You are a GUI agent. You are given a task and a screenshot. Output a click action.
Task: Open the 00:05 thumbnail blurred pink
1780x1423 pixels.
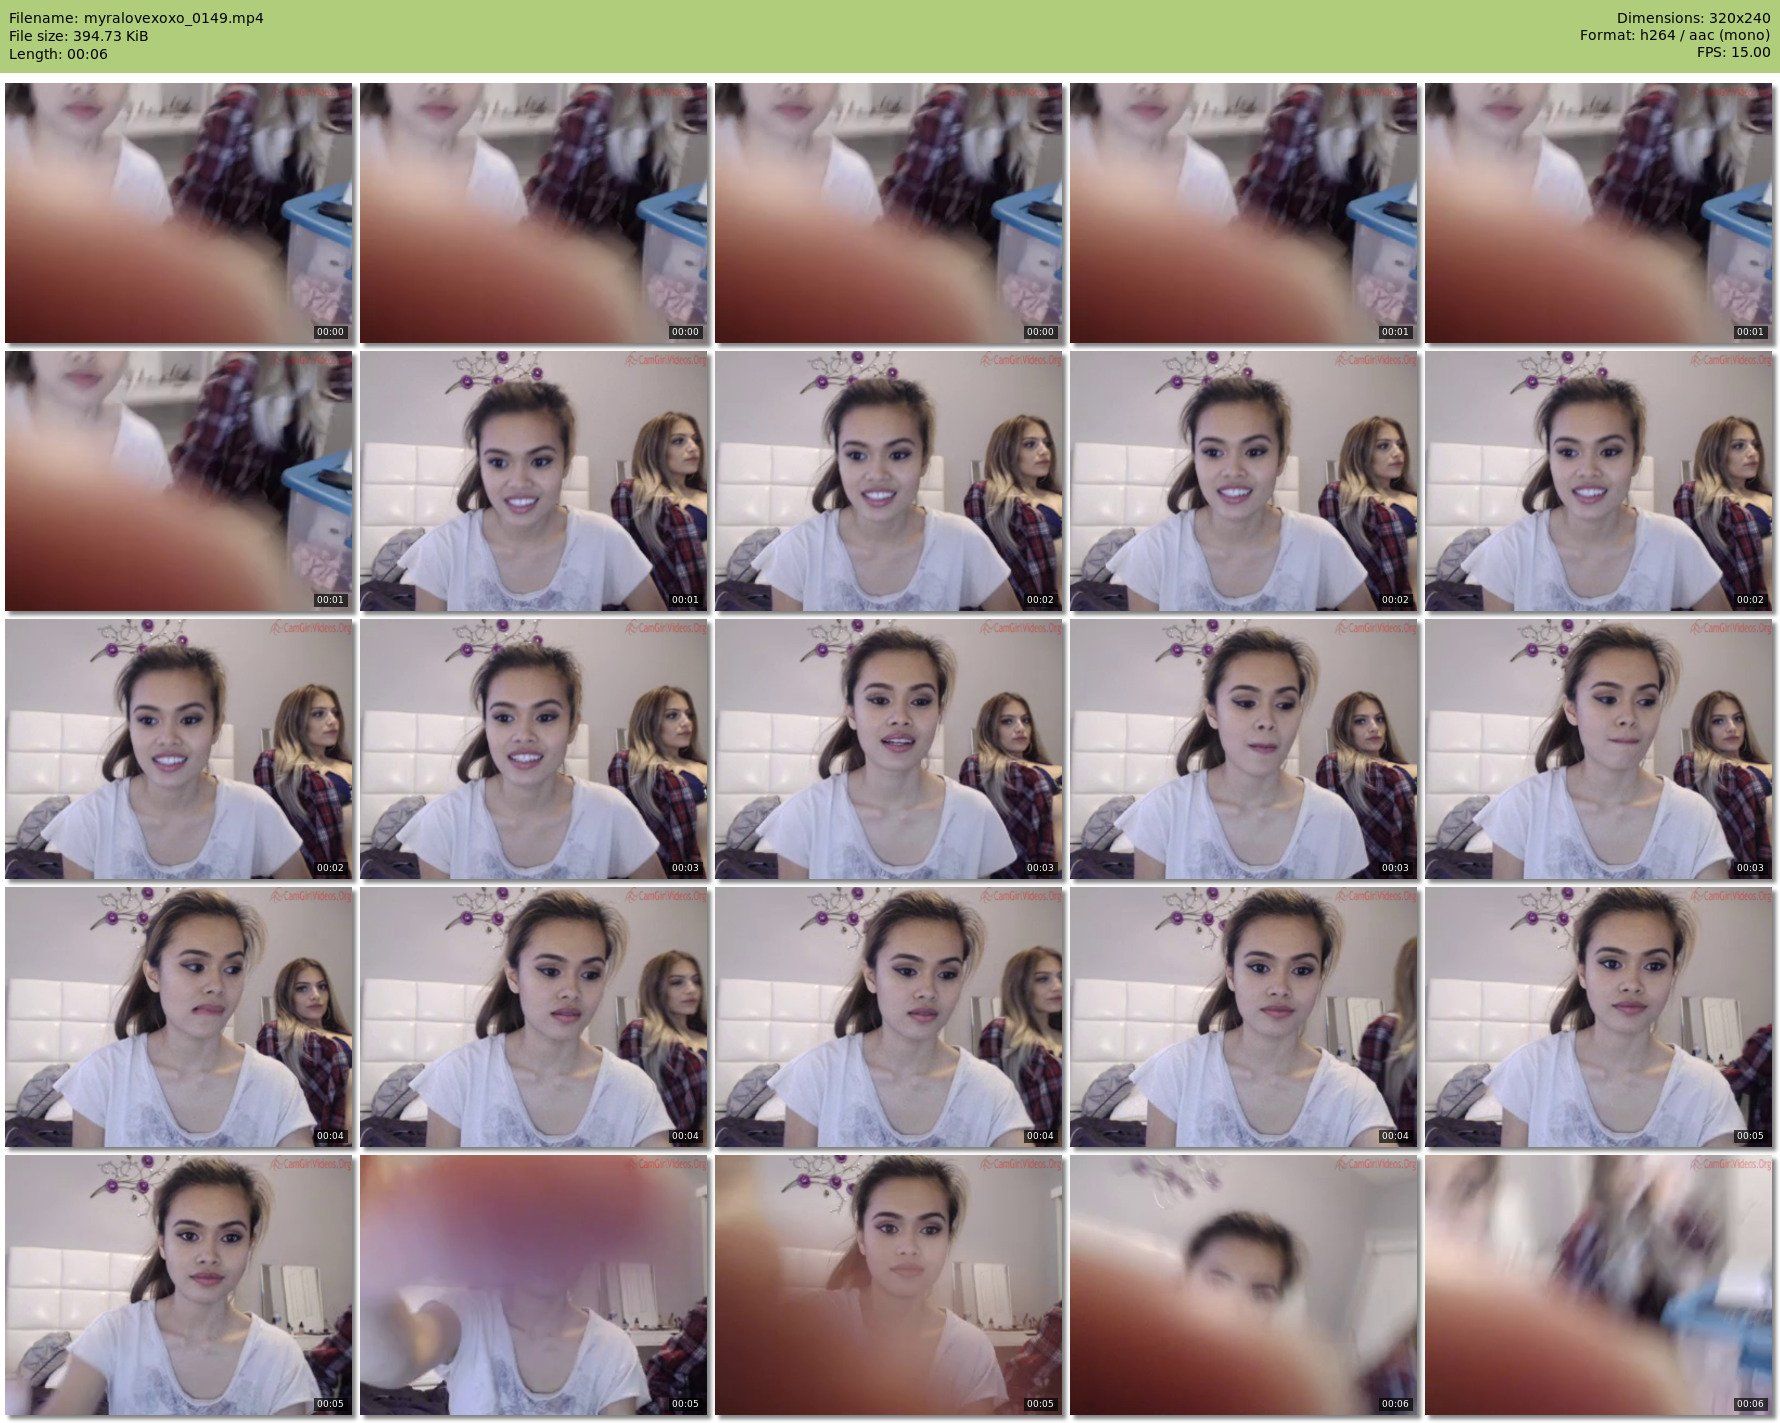pyautogui.click(x=534, y=1286)
